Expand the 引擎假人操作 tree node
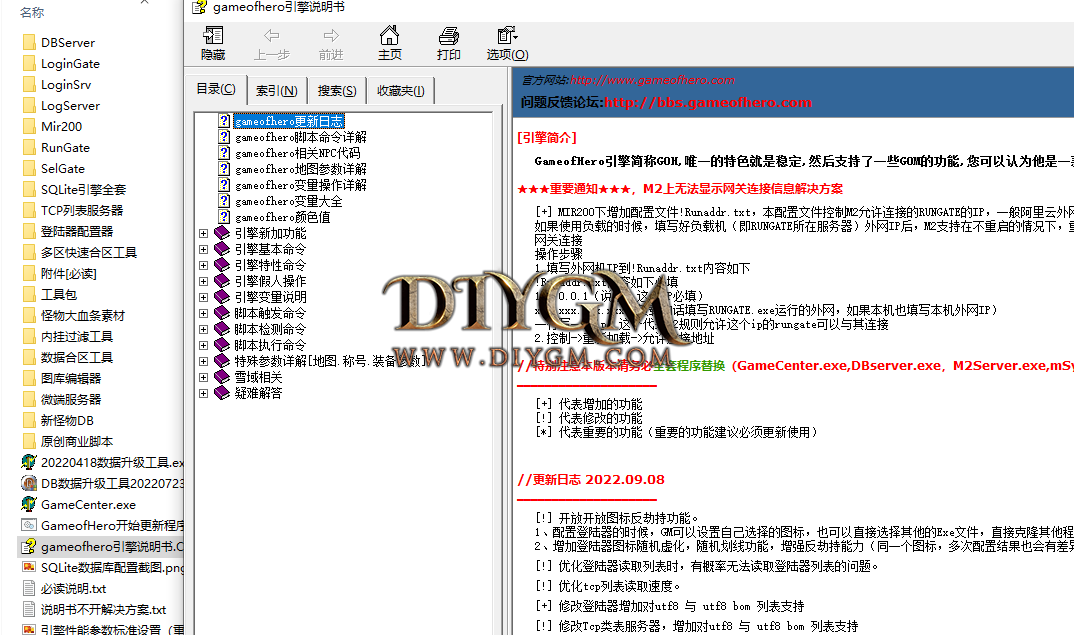 (203, 281)
